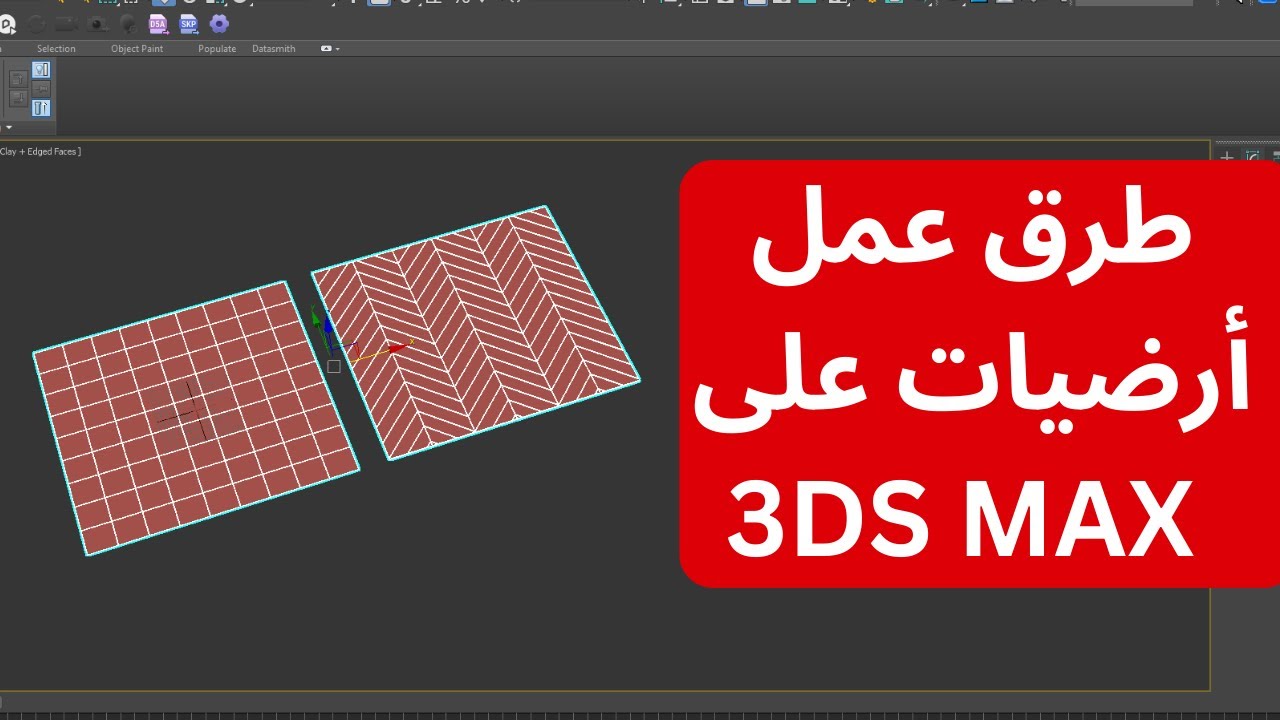Open the Object Paint ribbon tab

tap(137, 48)
